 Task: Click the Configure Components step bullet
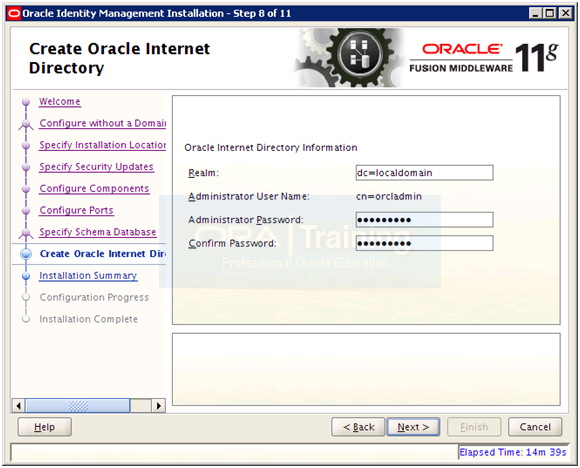pyautogui.click(x=26, y=189)
